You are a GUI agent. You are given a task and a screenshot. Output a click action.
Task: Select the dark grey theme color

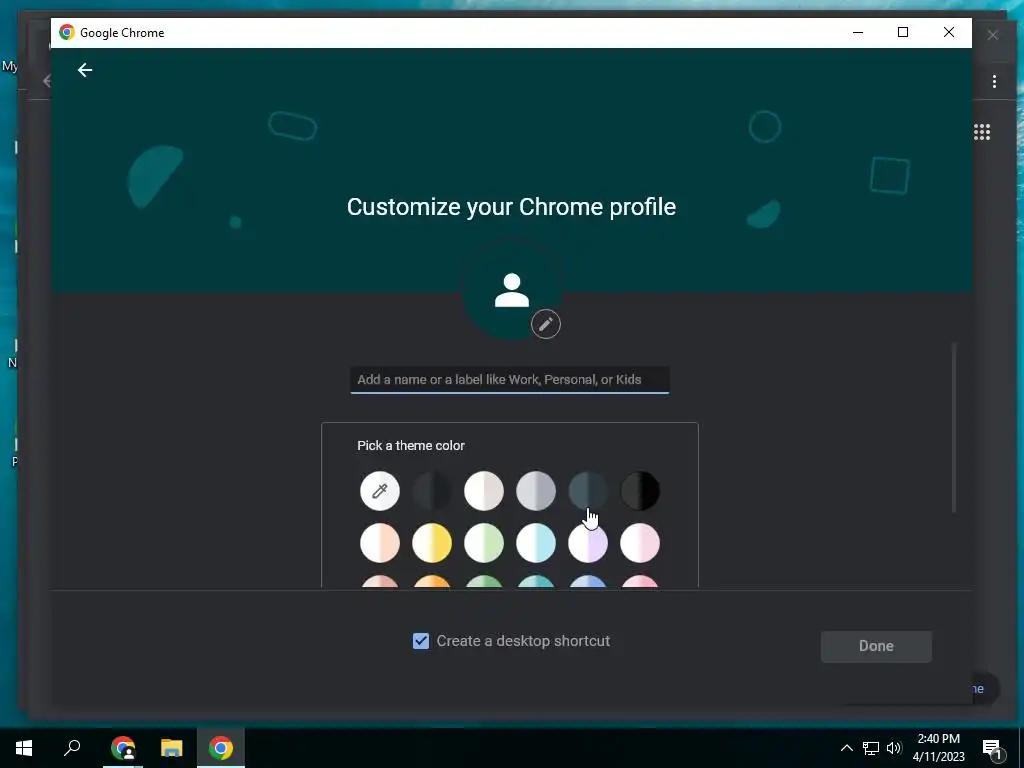432,490
